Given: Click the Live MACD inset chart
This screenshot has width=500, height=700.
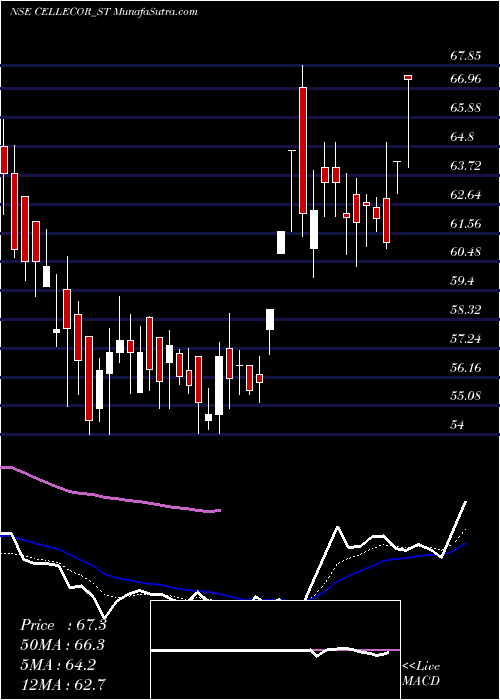Looking at the screenshot, I should [275, 650].
